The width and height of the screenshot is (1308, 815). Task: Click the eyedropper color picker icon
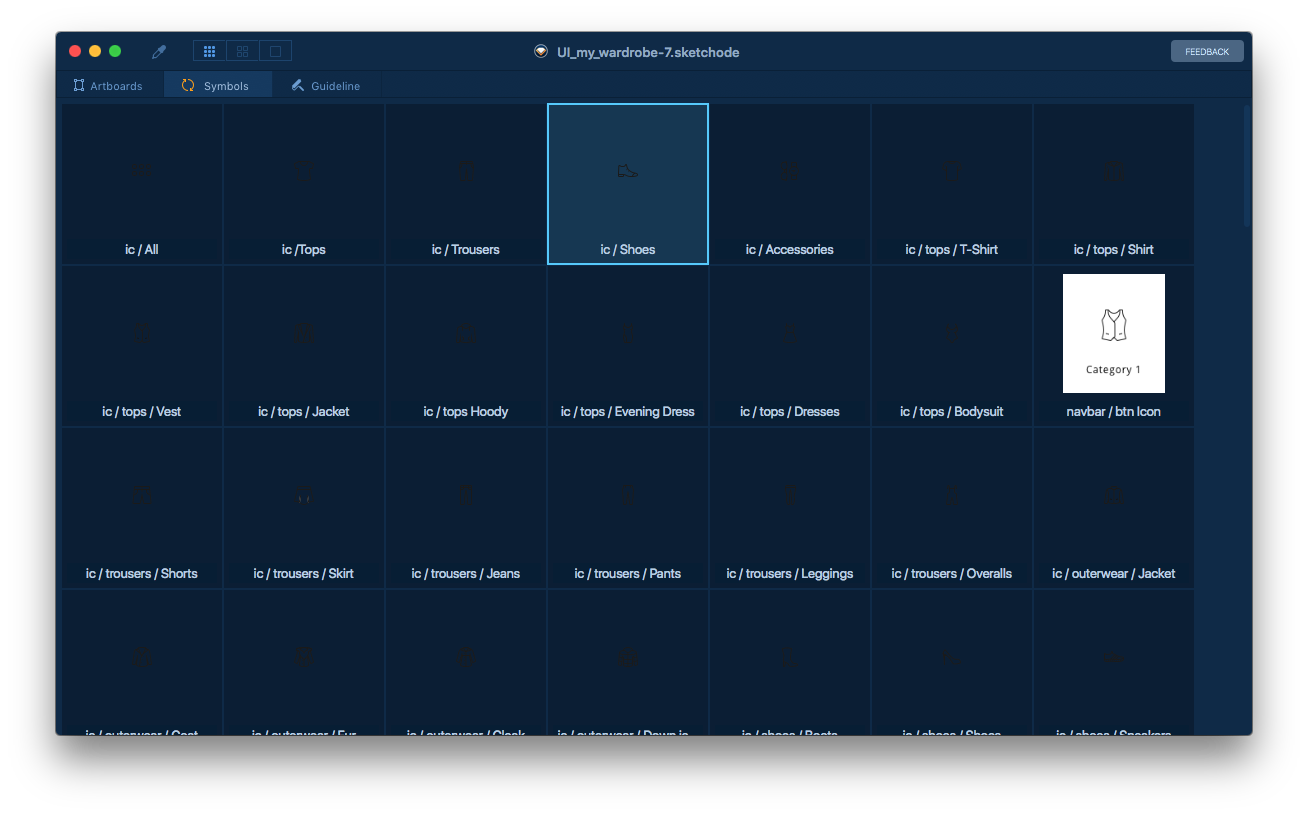[159, 52]
